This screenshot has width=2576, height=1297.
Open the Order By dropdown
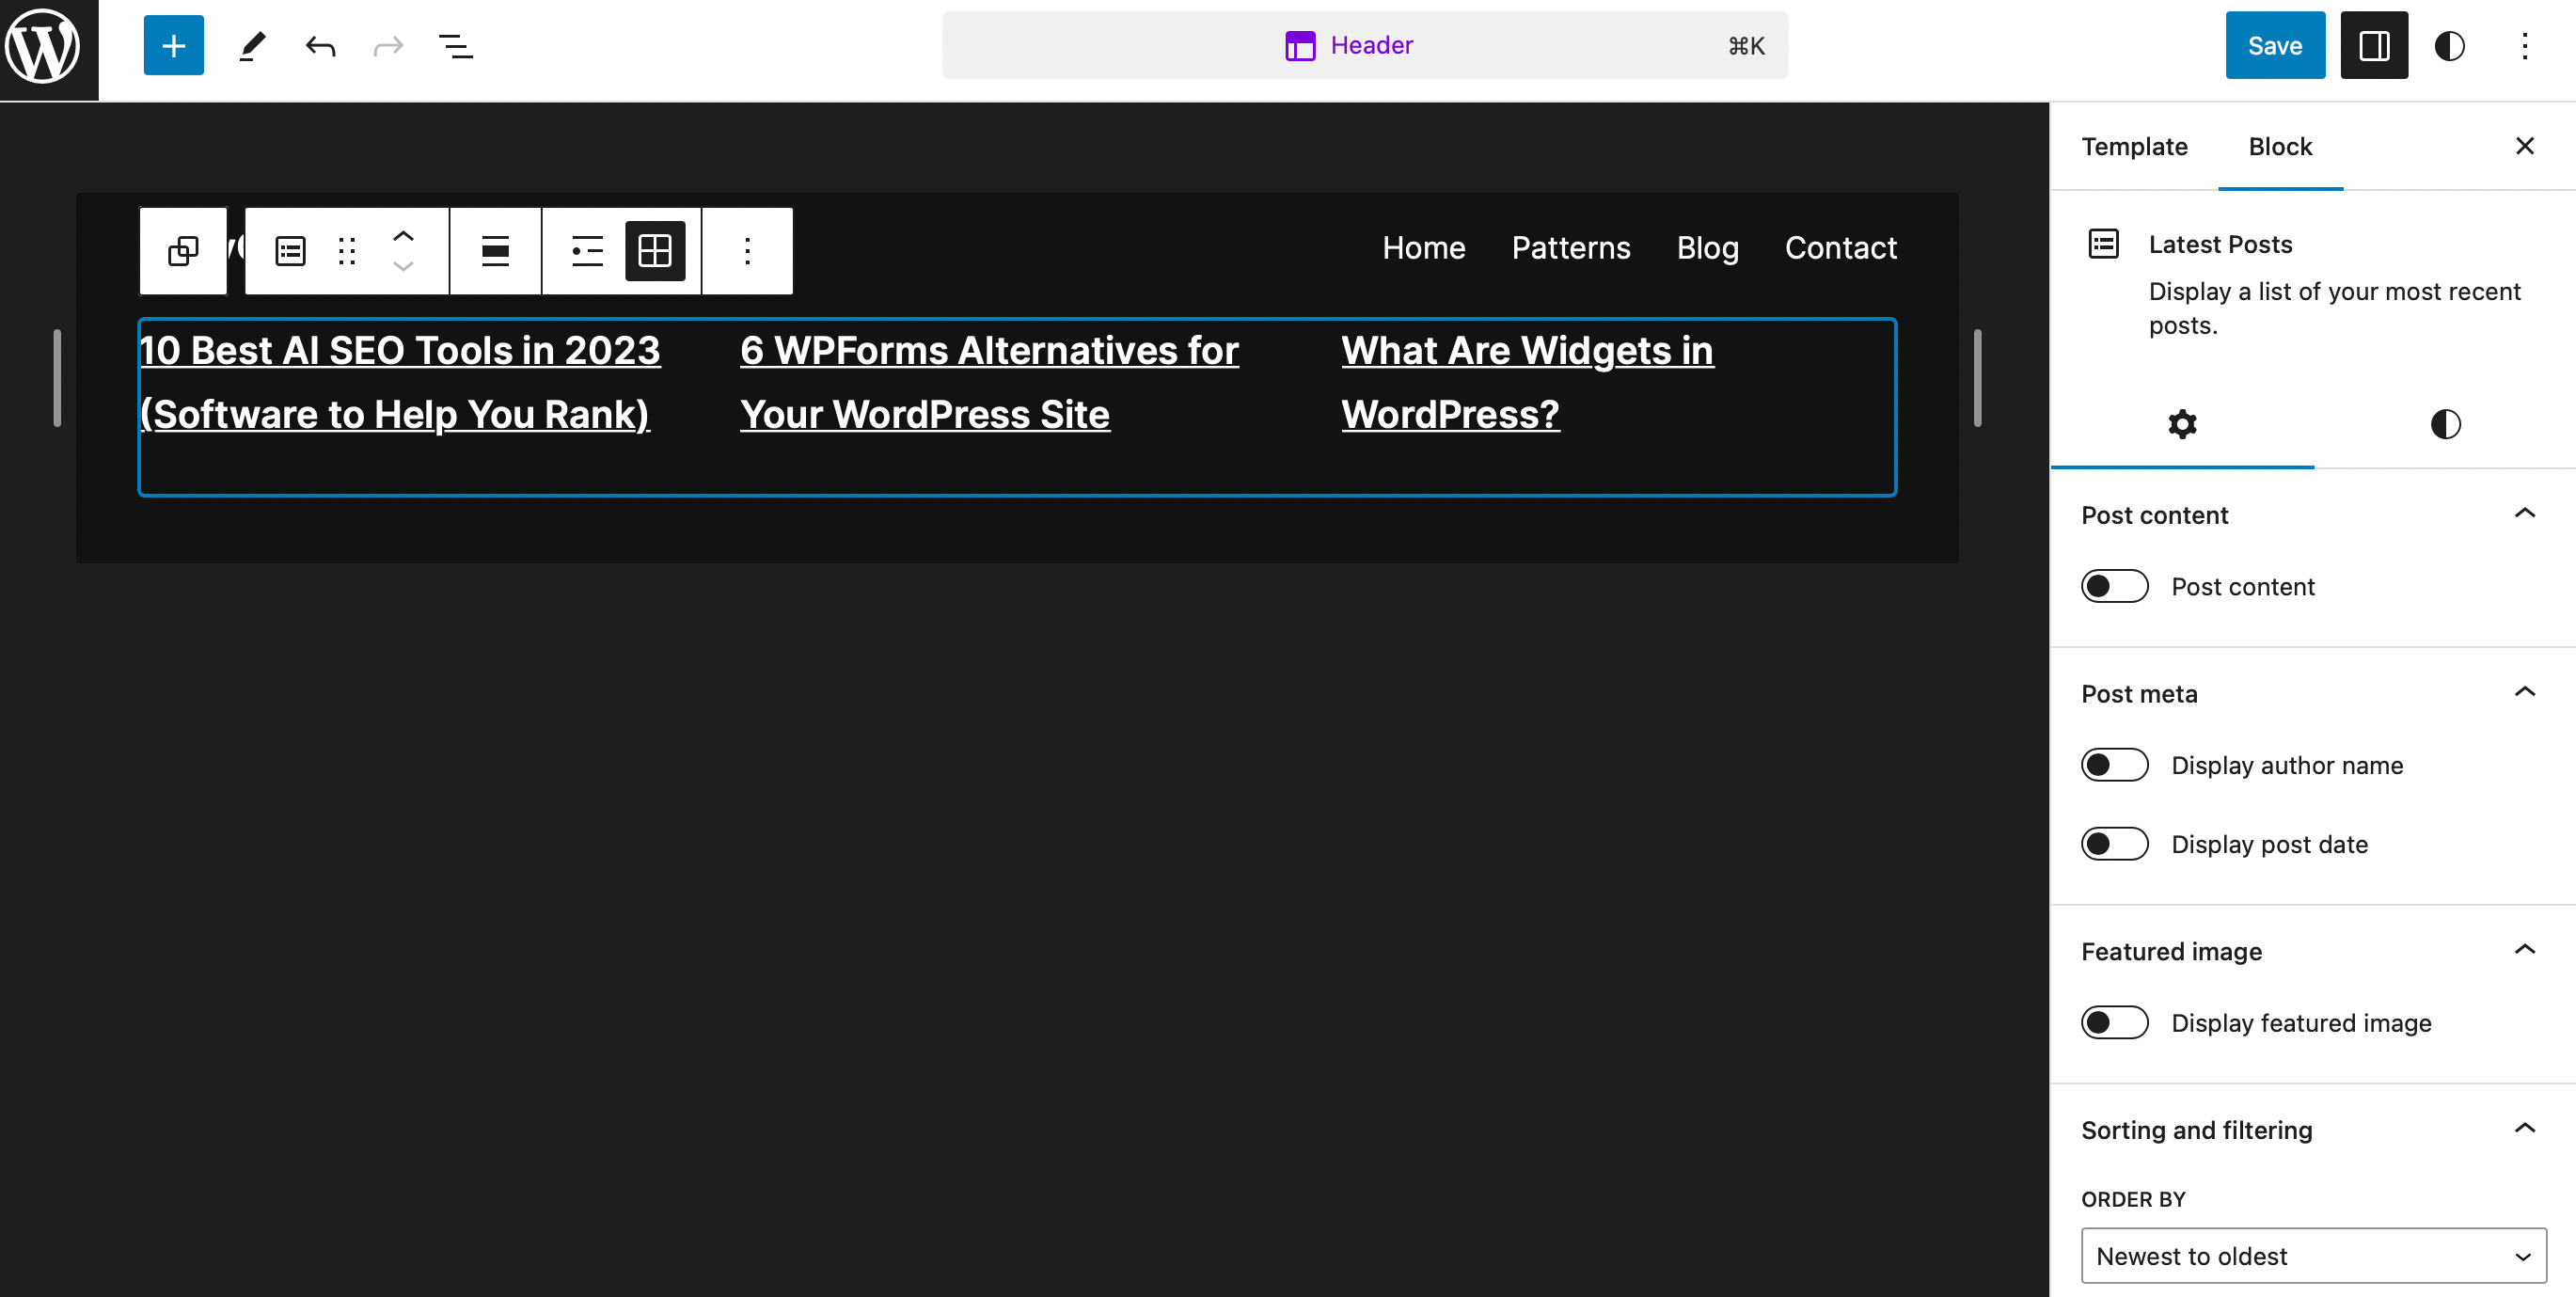point(2311,1255)
